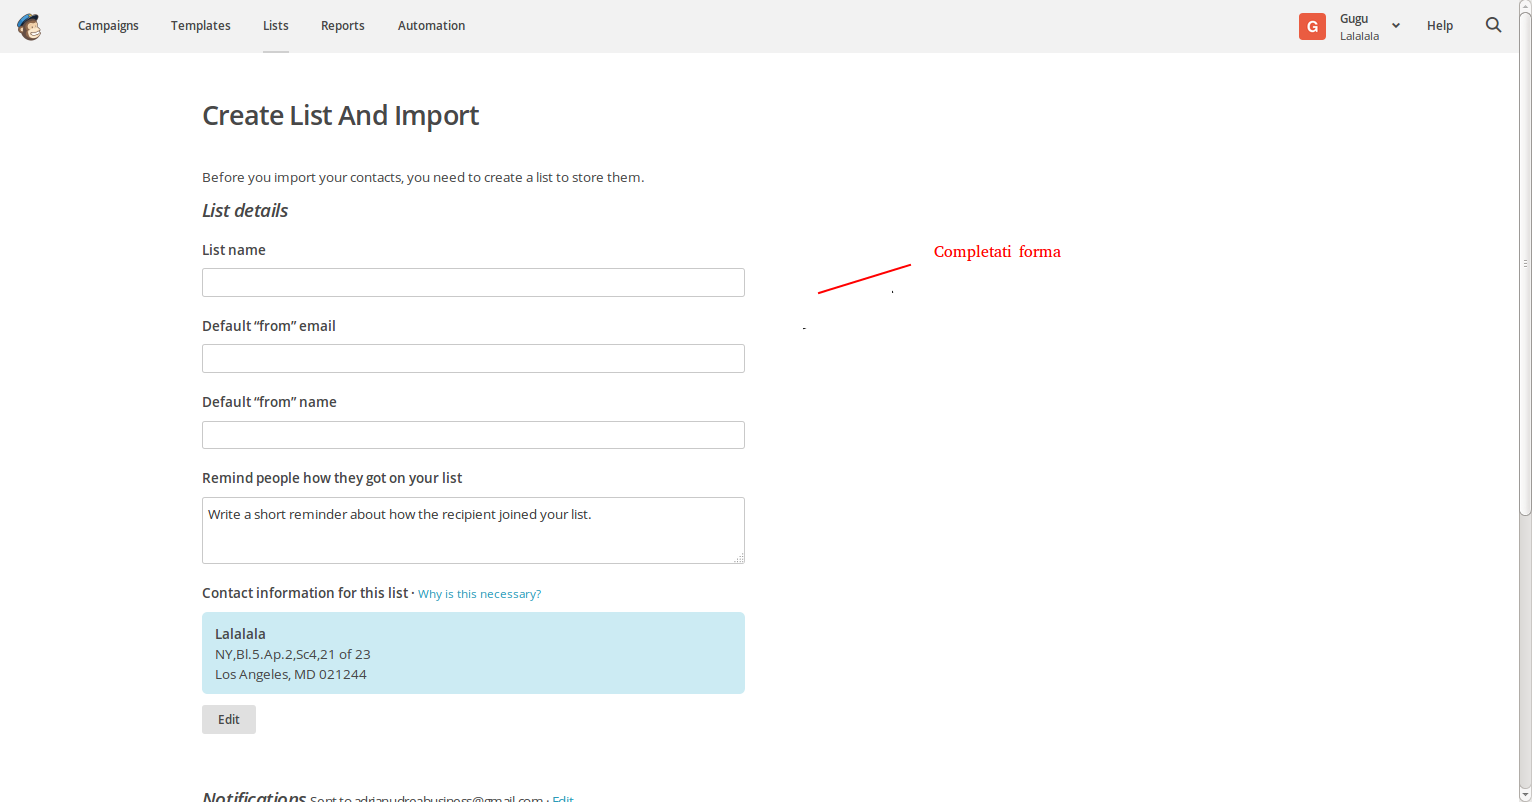Expand the account menu chevron next to Gugu
This screenshot has height=802, width=1532.
tap(1396, 26)
